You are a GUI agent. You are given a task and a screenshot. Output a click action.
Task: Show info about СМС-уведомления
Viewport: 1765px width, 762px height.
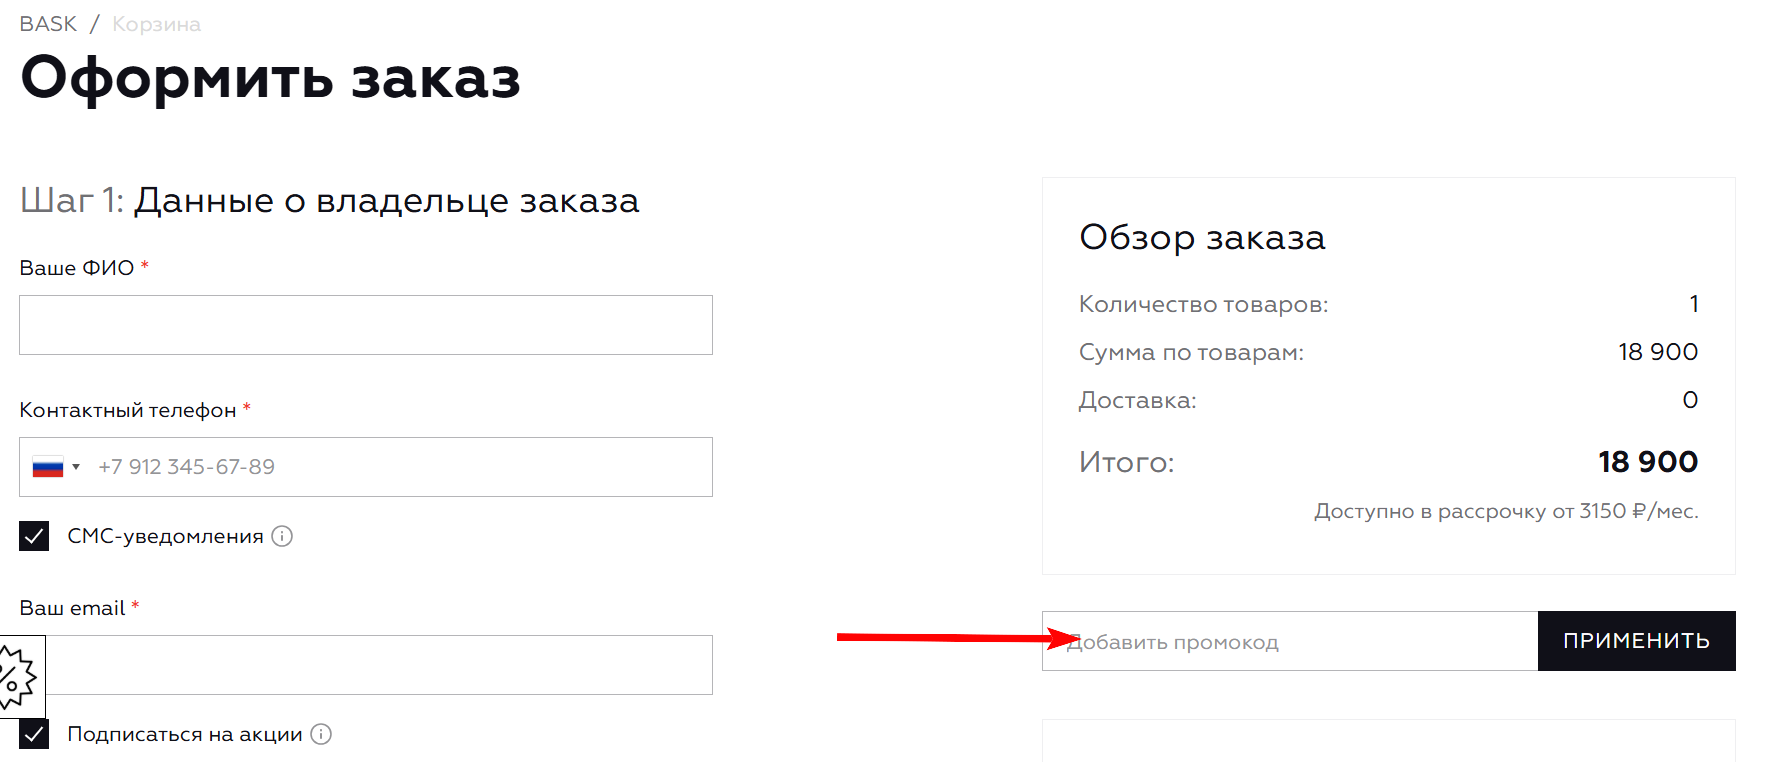283,536
